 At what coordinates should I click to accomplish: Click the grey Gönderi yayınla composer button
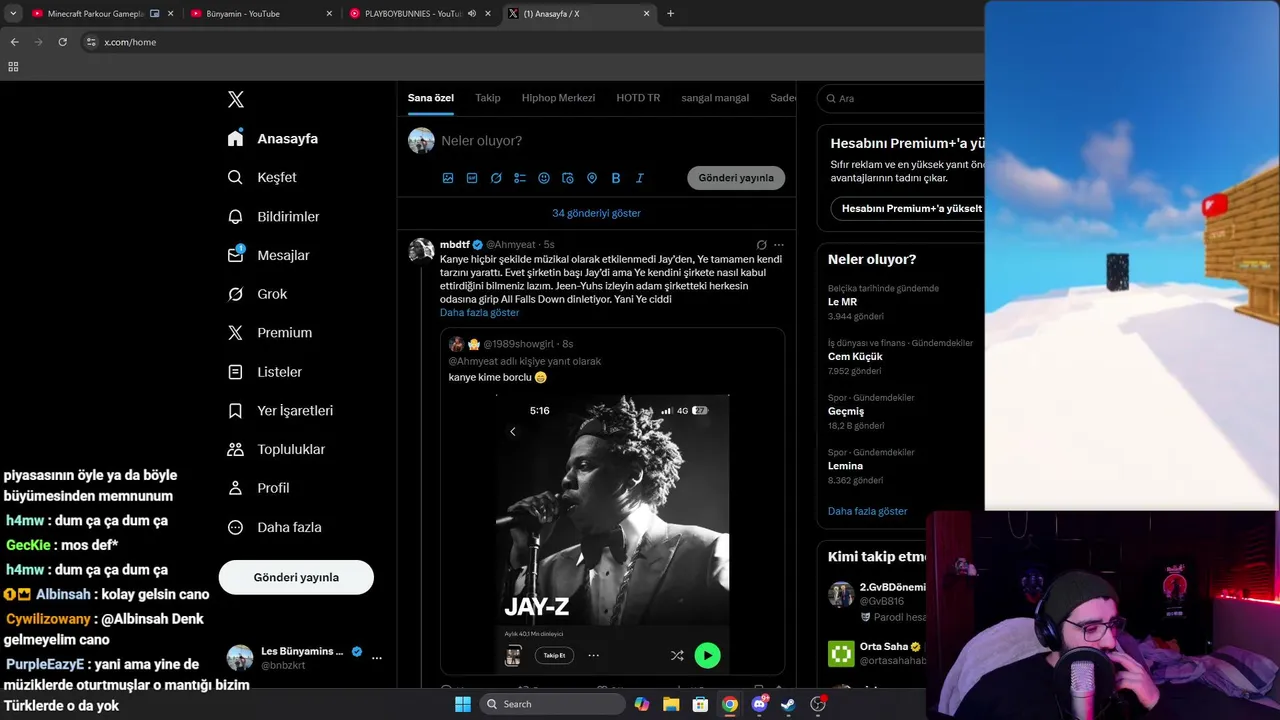click(736, 178)
